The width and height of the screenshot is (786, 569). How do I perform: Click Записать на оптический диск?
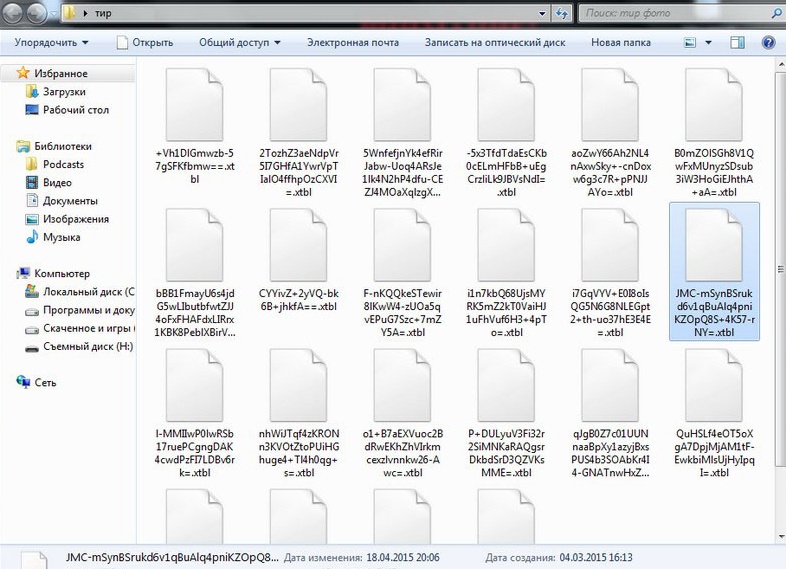[495, 43]
